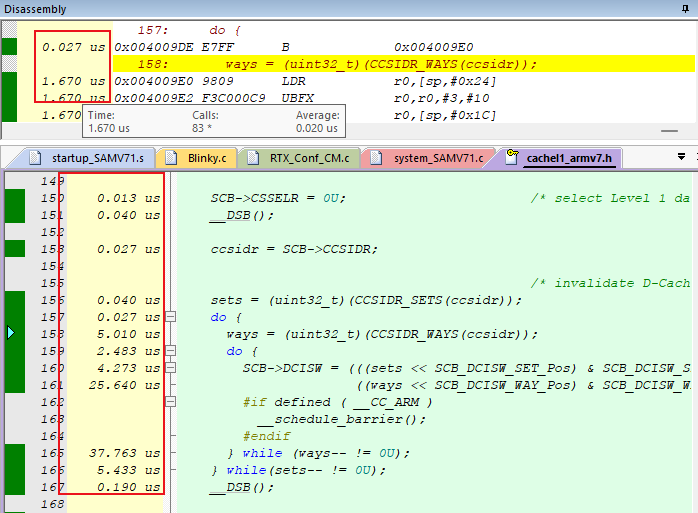Click green coverage marker beside line 153

pos(15,248)
